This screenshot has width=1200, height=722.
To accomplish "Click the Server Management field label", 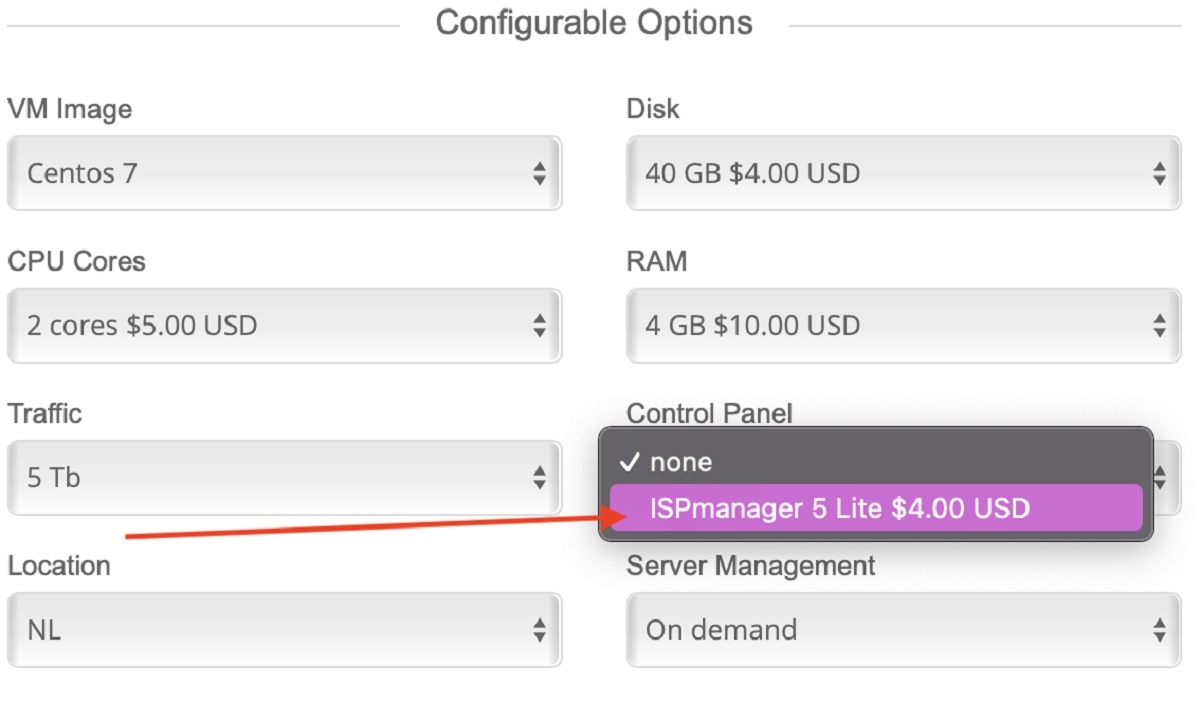I will (x=750, y=566).
